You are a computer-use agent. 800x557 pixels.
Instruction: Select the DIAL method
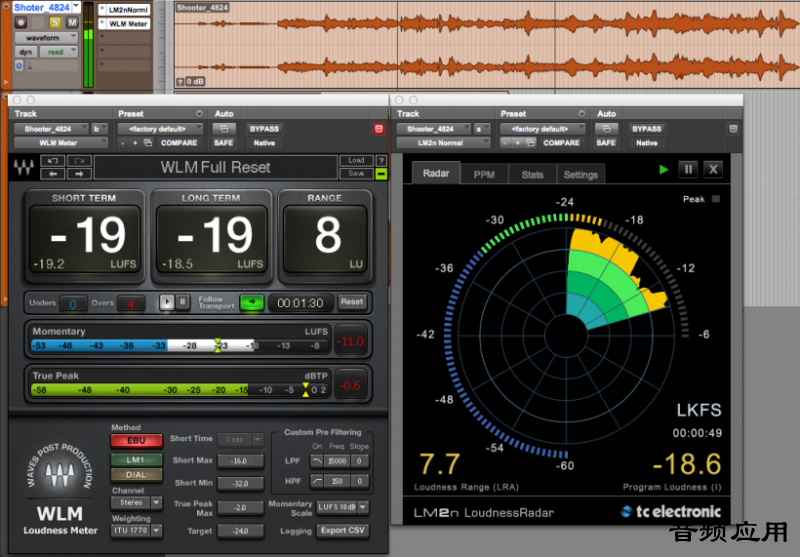point(136,475)
